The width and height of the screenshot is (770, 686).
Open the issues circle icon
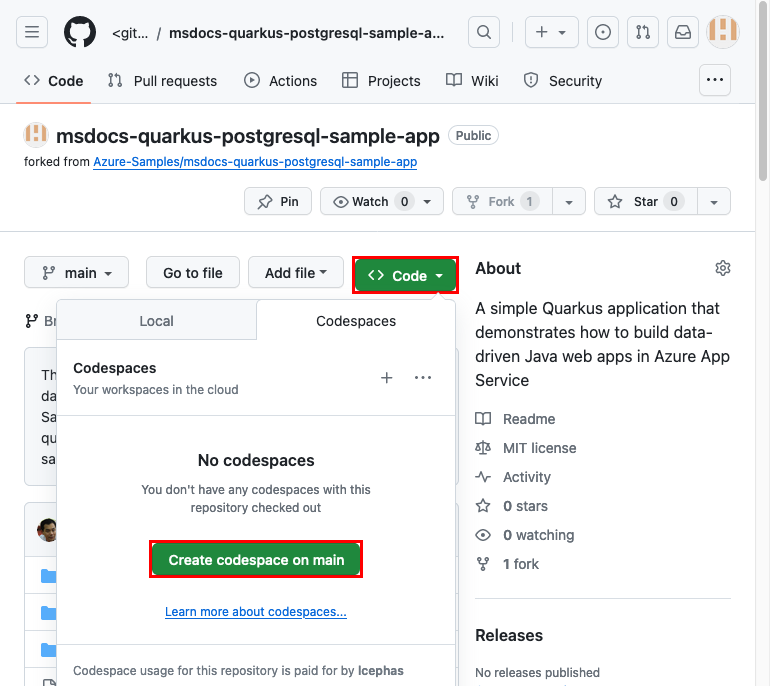pyautogui.click(x=602, y=32)
